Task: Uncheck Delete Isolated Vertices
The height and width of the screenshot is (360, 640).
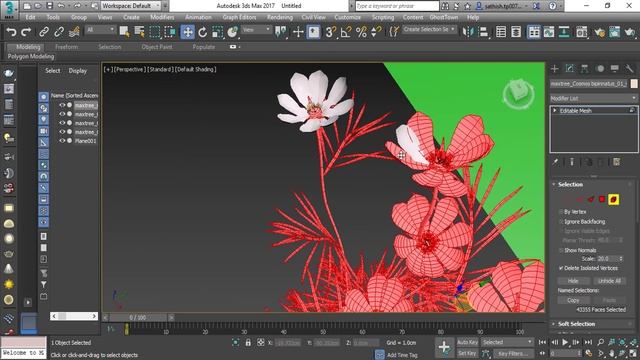Action: 561,268
